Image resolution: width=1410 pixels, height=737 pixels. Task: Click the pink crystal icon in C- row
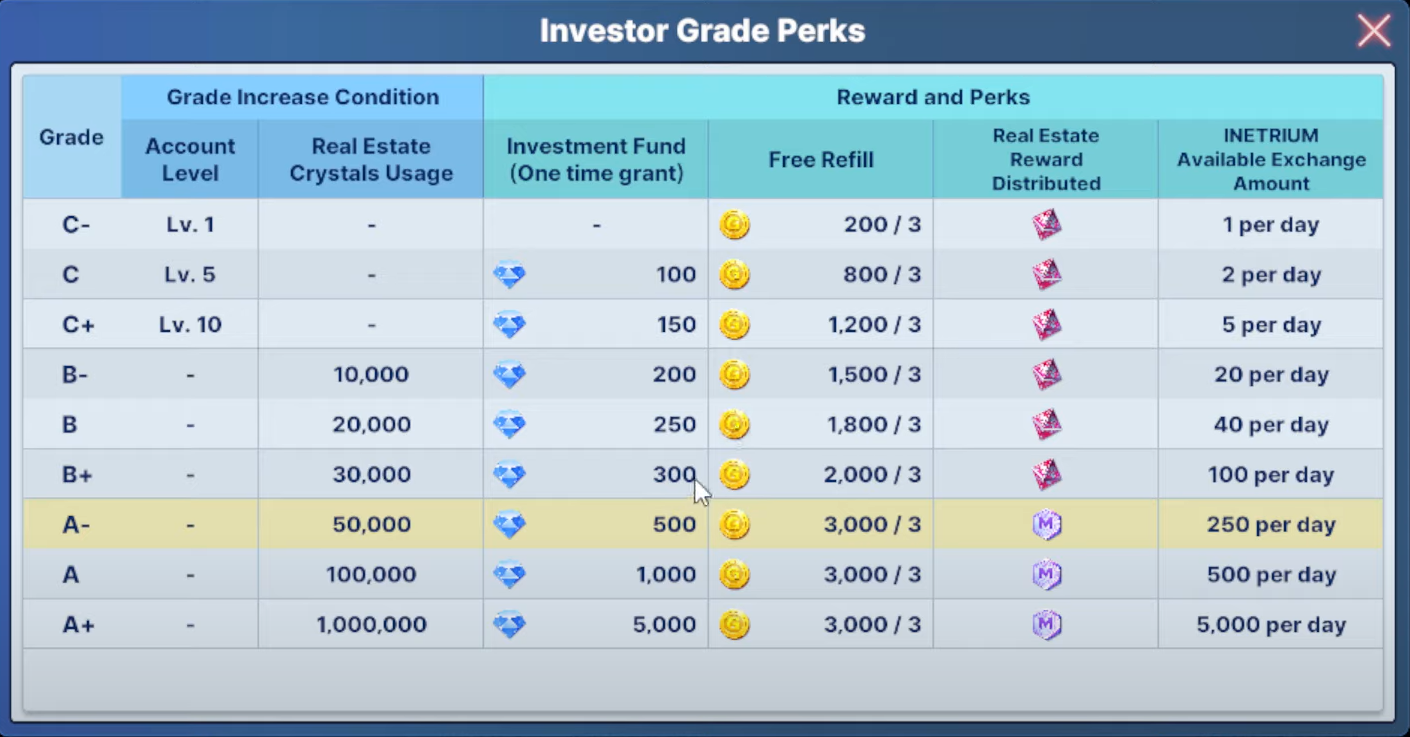pyautogui.click(x=1046, y=224)
